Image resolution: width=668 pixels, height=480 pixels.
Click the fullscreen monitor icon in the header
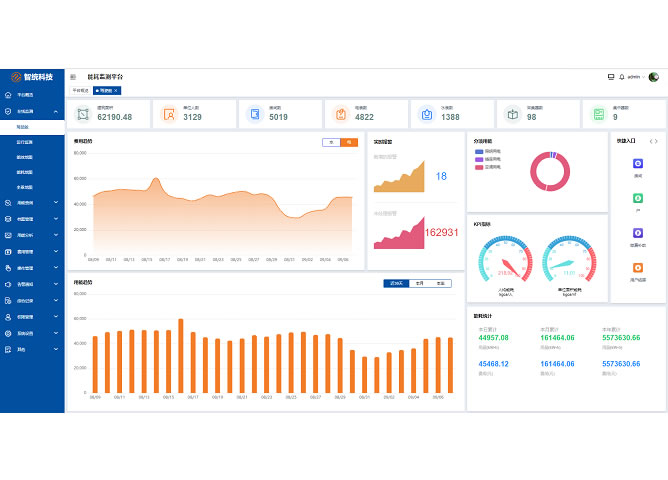point(611,76)
